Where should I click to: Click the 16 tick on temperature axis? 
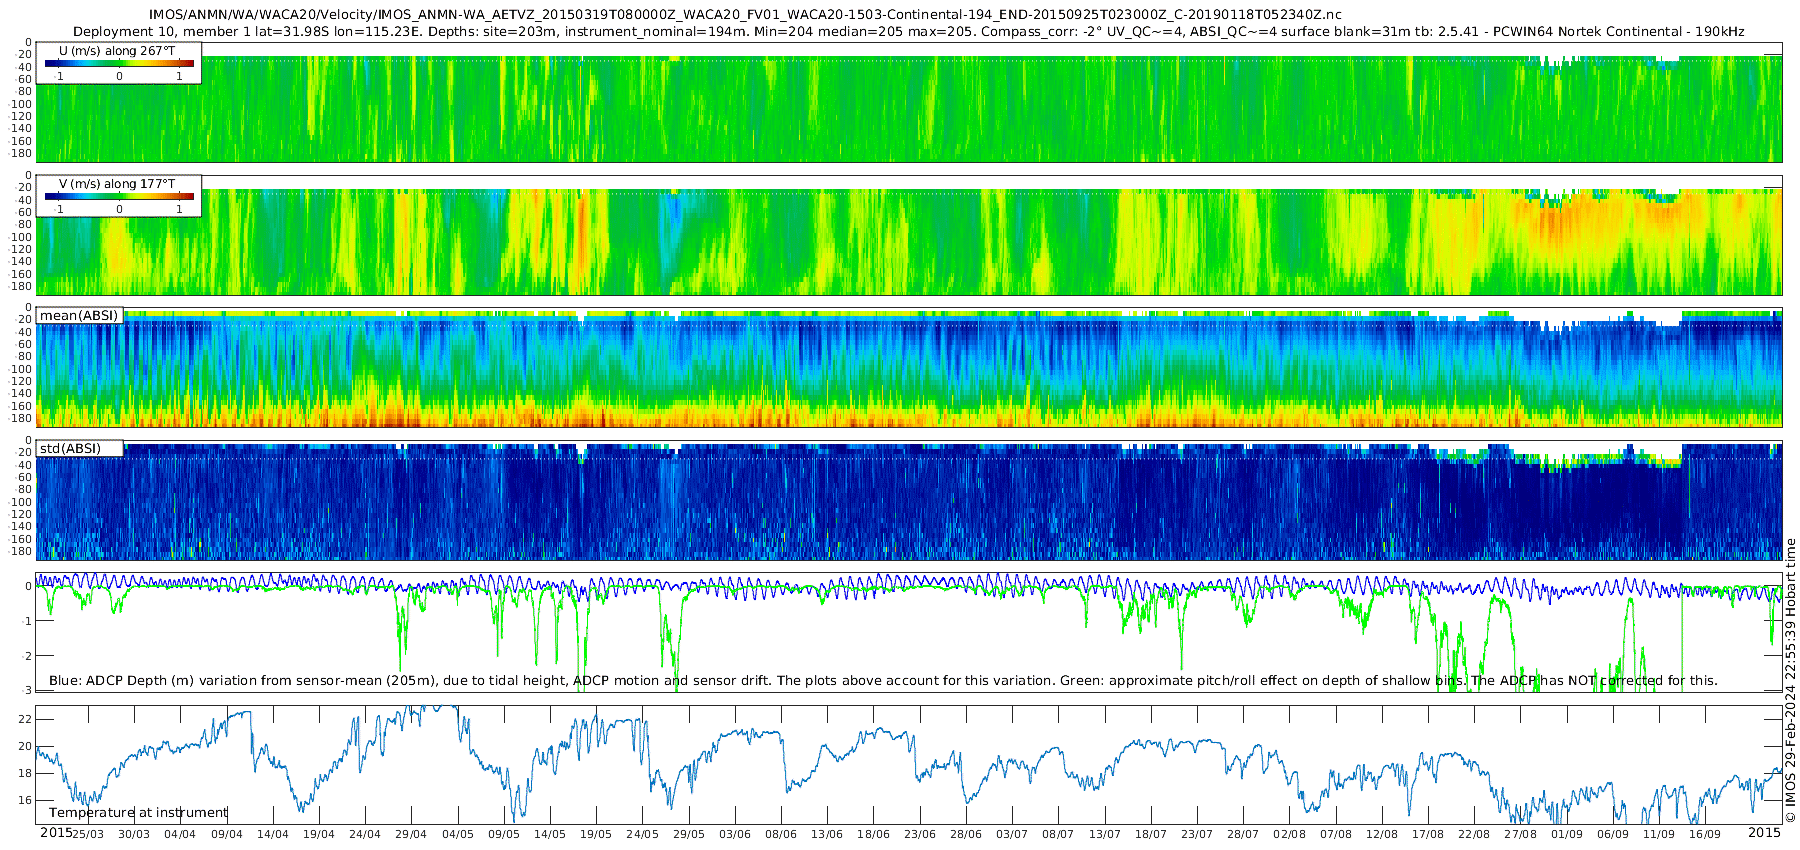25,800
